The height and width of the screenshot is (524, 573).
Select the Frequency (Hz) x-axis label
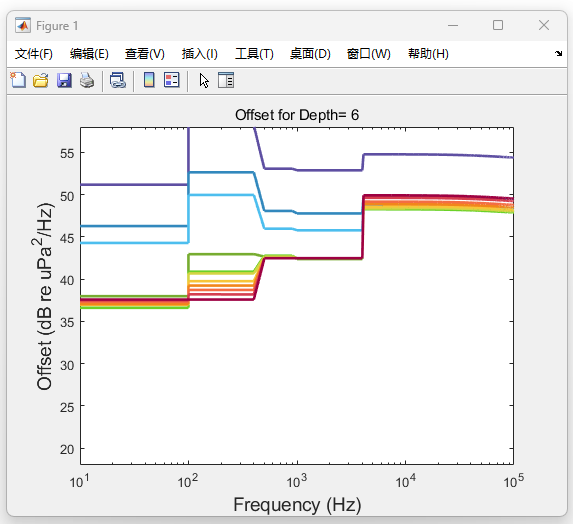(297, 505)
